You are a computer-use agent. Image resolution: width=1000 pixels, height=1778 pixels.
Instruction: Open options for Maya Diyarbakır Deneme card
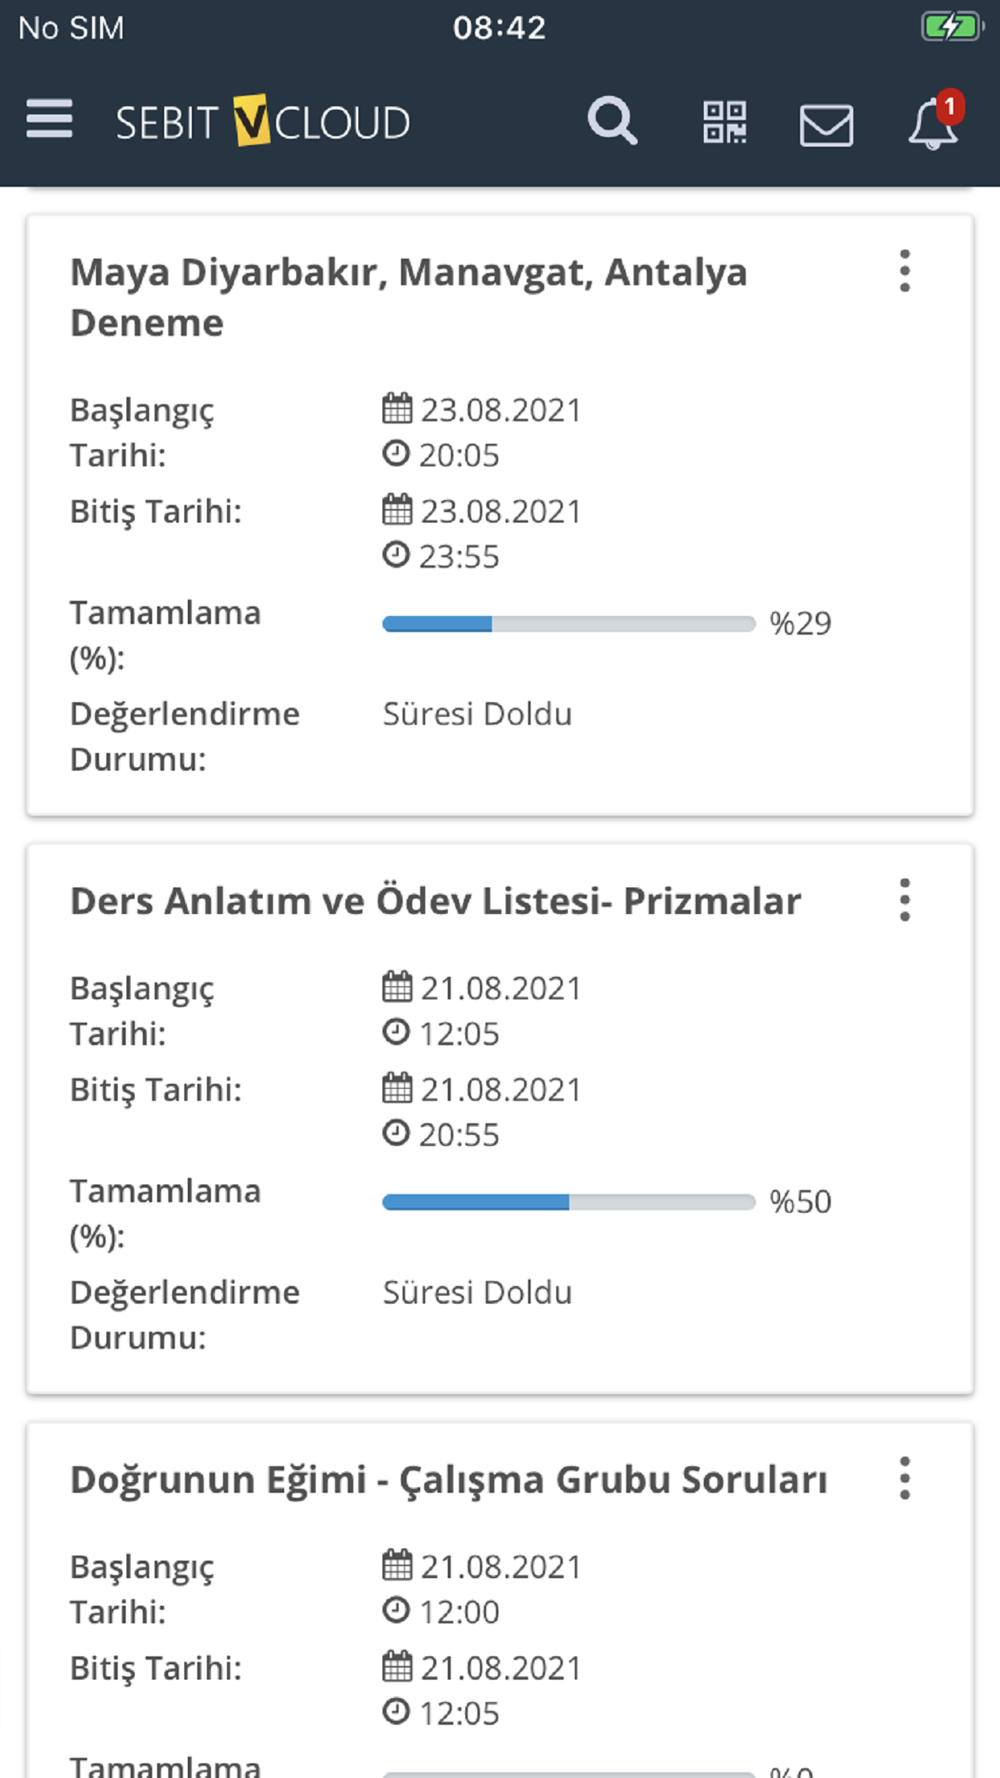905,271
